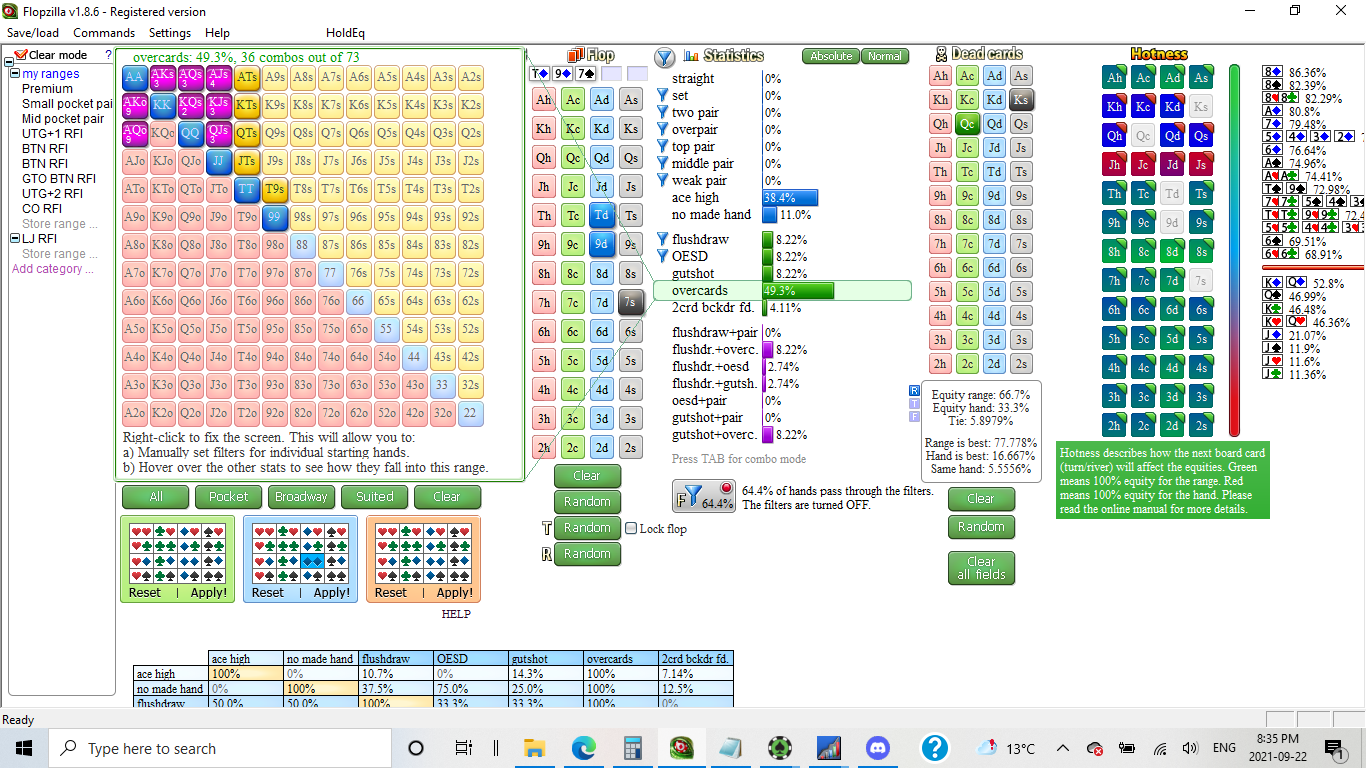Click the Windows search box
Screen dimensions: 1366x768
click(220, 748)
